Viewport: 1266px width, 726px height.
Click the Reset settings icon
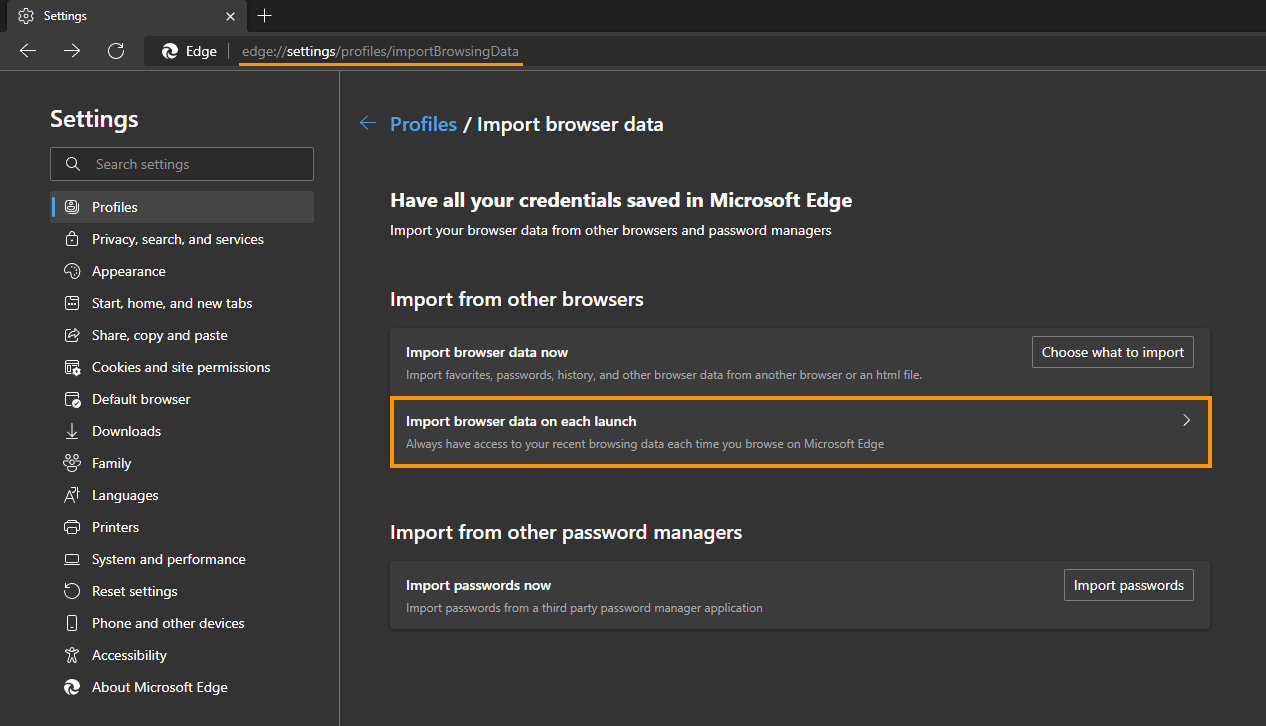click(x=72, y=591)
